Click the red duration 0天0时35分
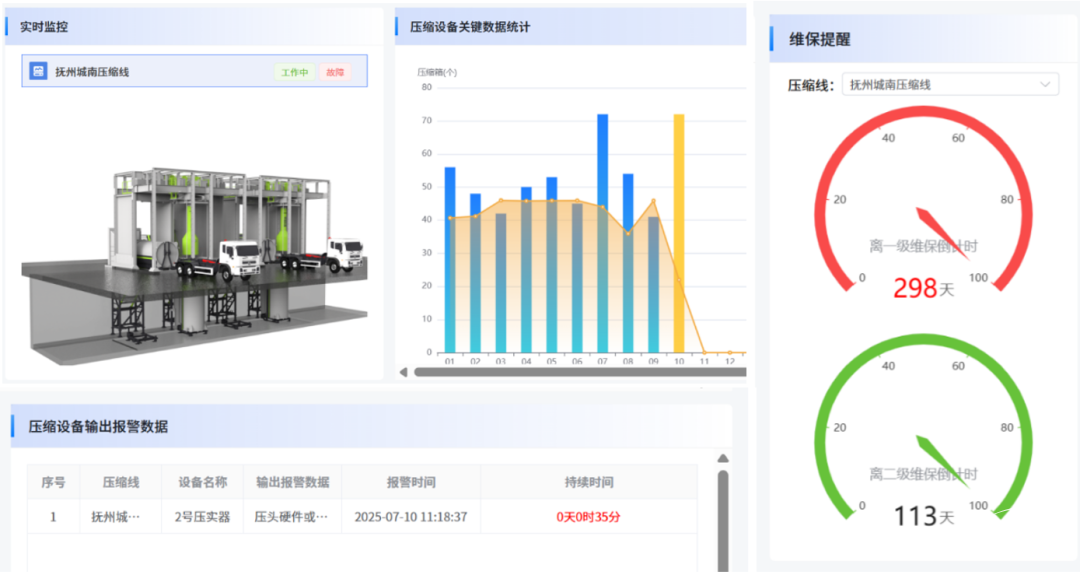This screenshot has width=1080, height=575. click(588, 518)
